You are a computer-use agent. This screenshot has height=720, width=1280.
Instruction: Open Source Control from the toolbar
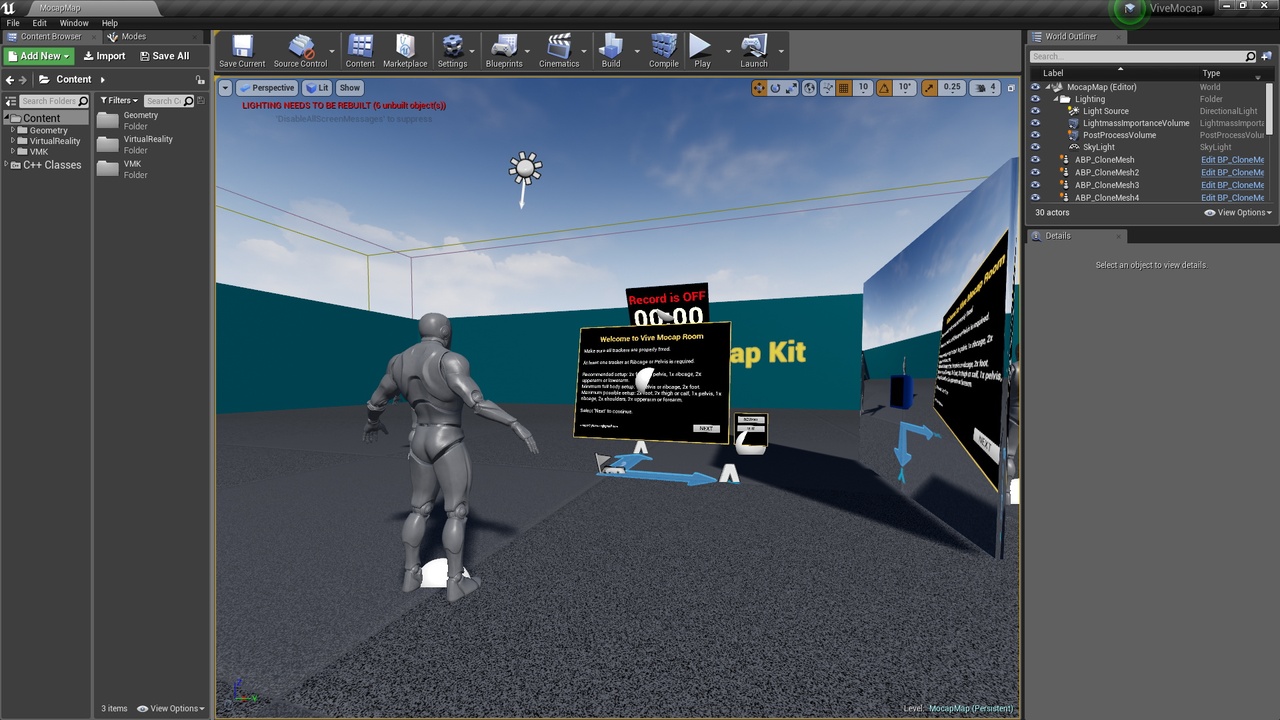[300, 51]
